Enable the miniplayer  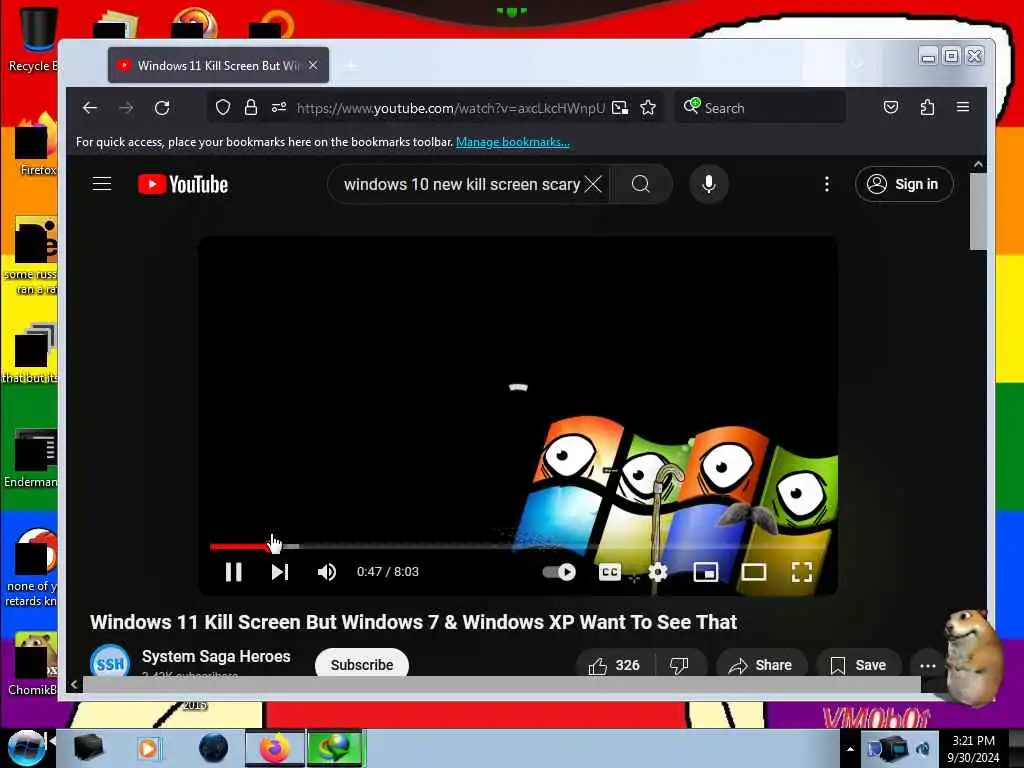(x=706, y=572)
